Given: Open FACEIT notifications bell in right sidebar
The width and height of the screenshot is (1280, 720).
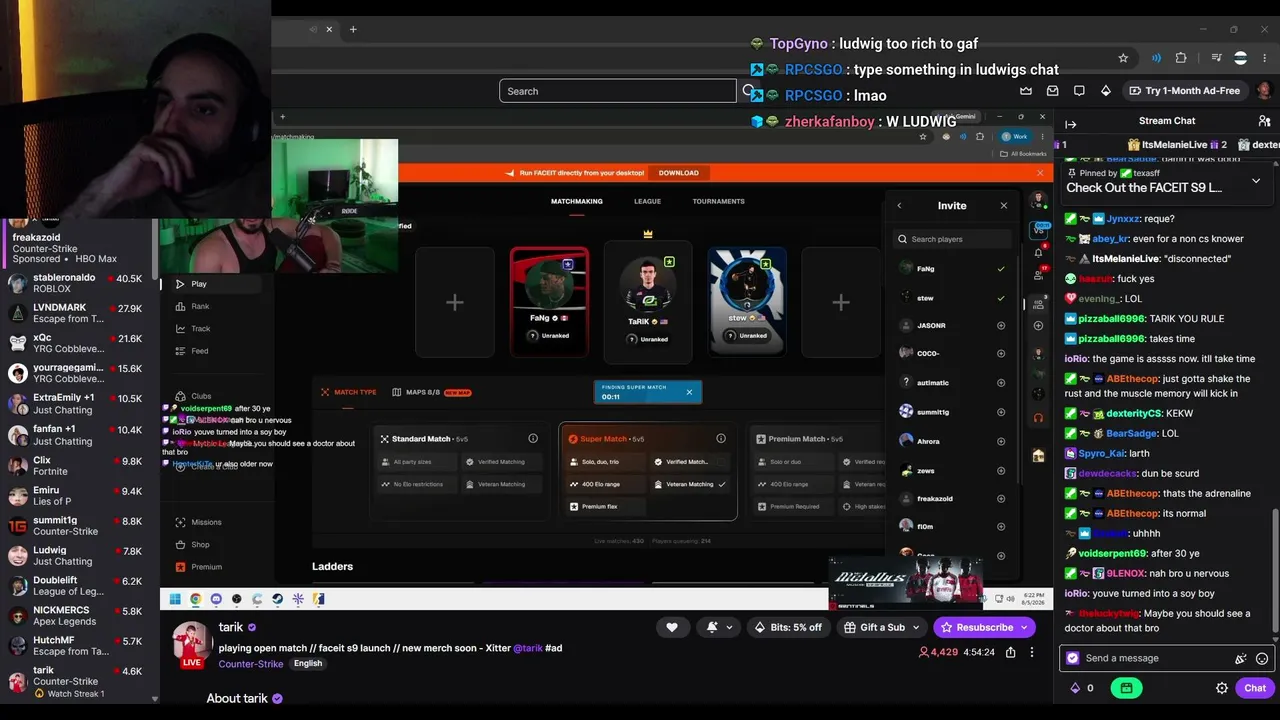Looking at the screenshot, I should pyautogui.click(x=1038, y=252).
